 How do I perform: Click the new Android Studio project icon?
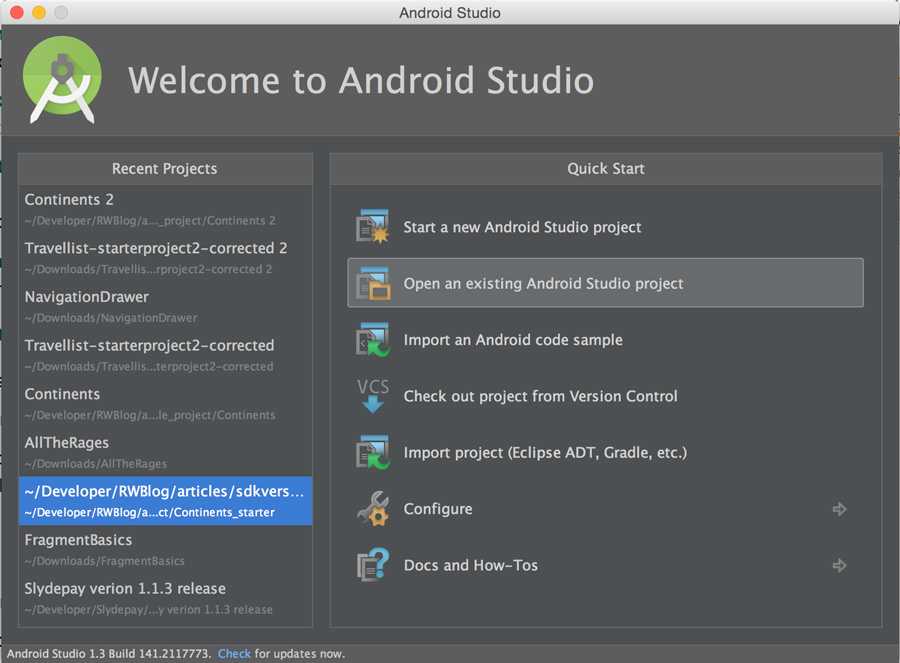coord(373,227)
